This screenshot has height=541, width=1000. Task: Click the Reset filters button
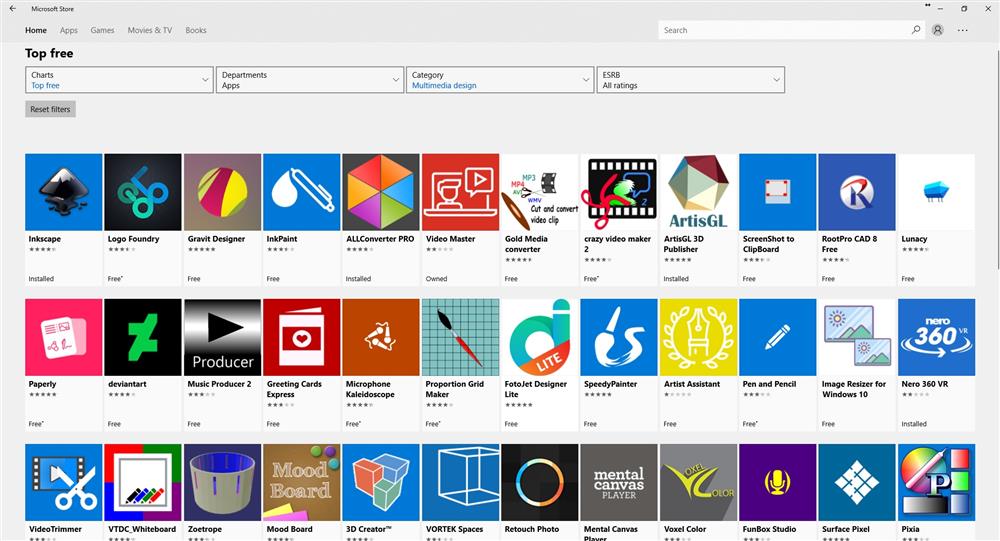pyautogui.click(x=50, y=109)
